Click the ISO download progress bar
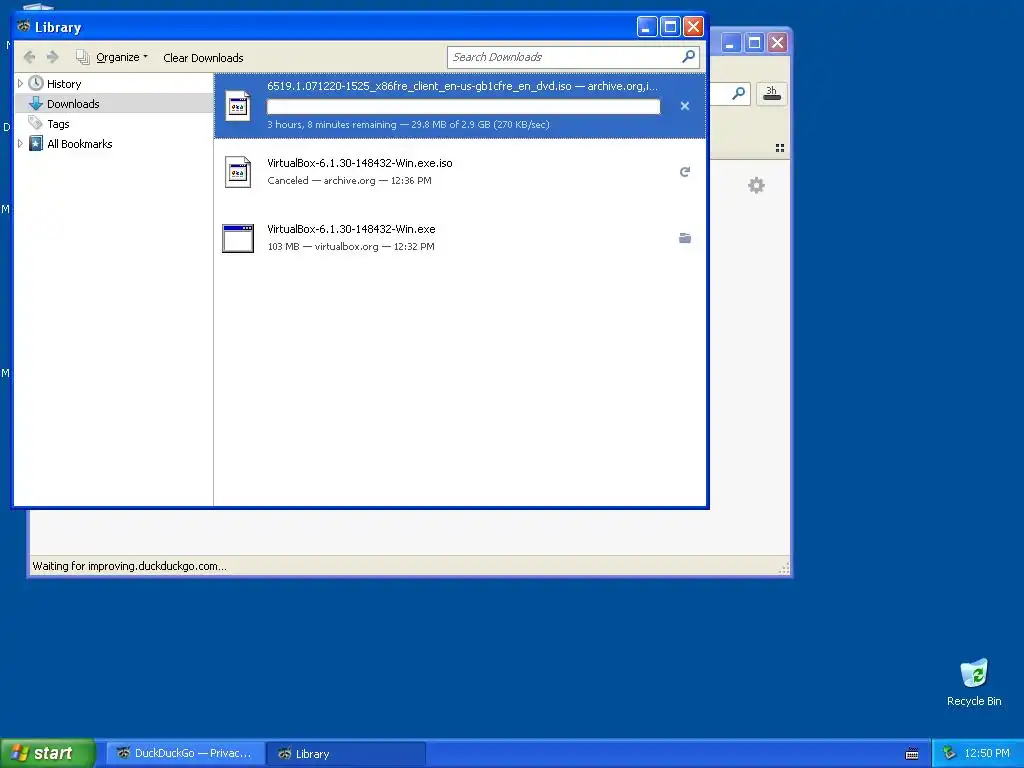Image resolution: width=1024 pixels, height=768 pixels. tap(464, 106)
